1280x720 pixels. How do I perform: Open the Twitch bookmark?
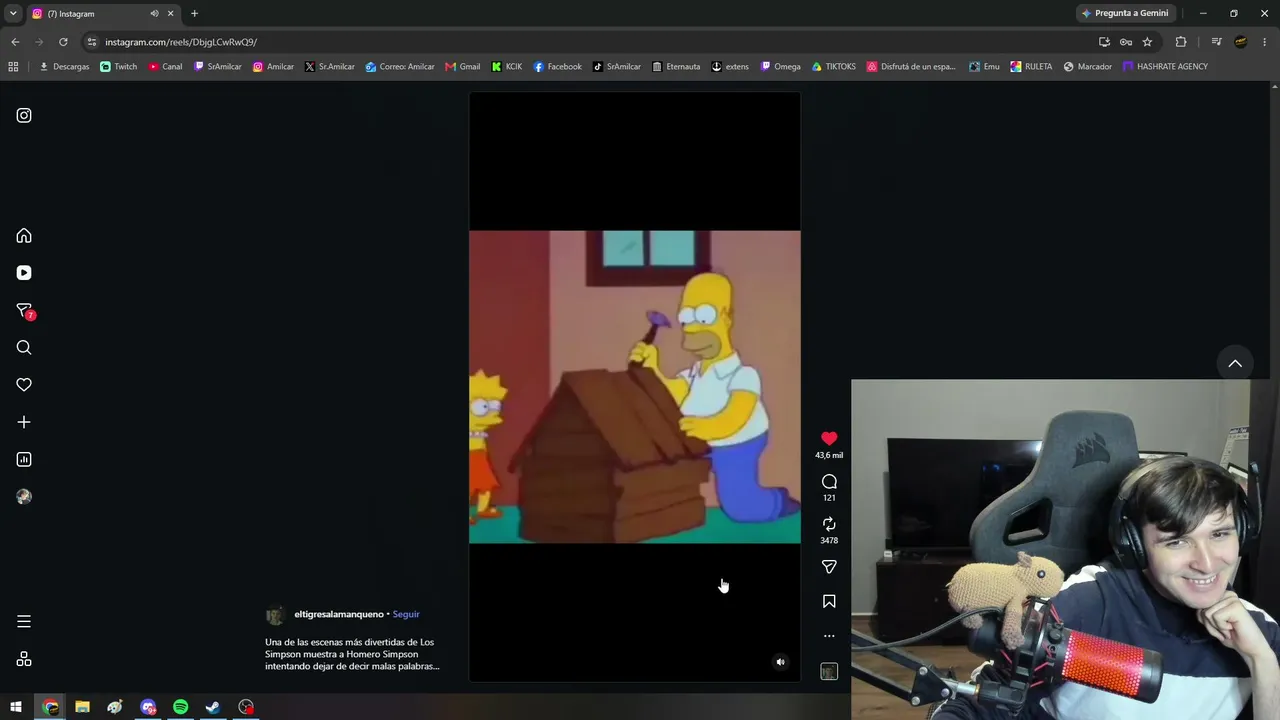pyautogui.click(x=119, y=67)
